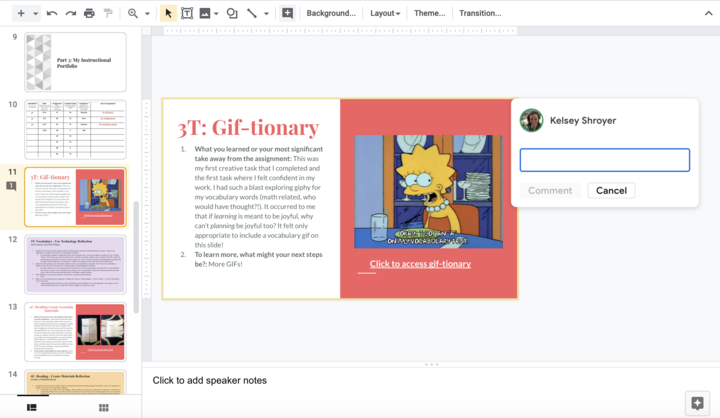720x418 pixels.
Task: Click the Explore button in bottom corner
Action: pyautogui.click(x=697, y=403)
